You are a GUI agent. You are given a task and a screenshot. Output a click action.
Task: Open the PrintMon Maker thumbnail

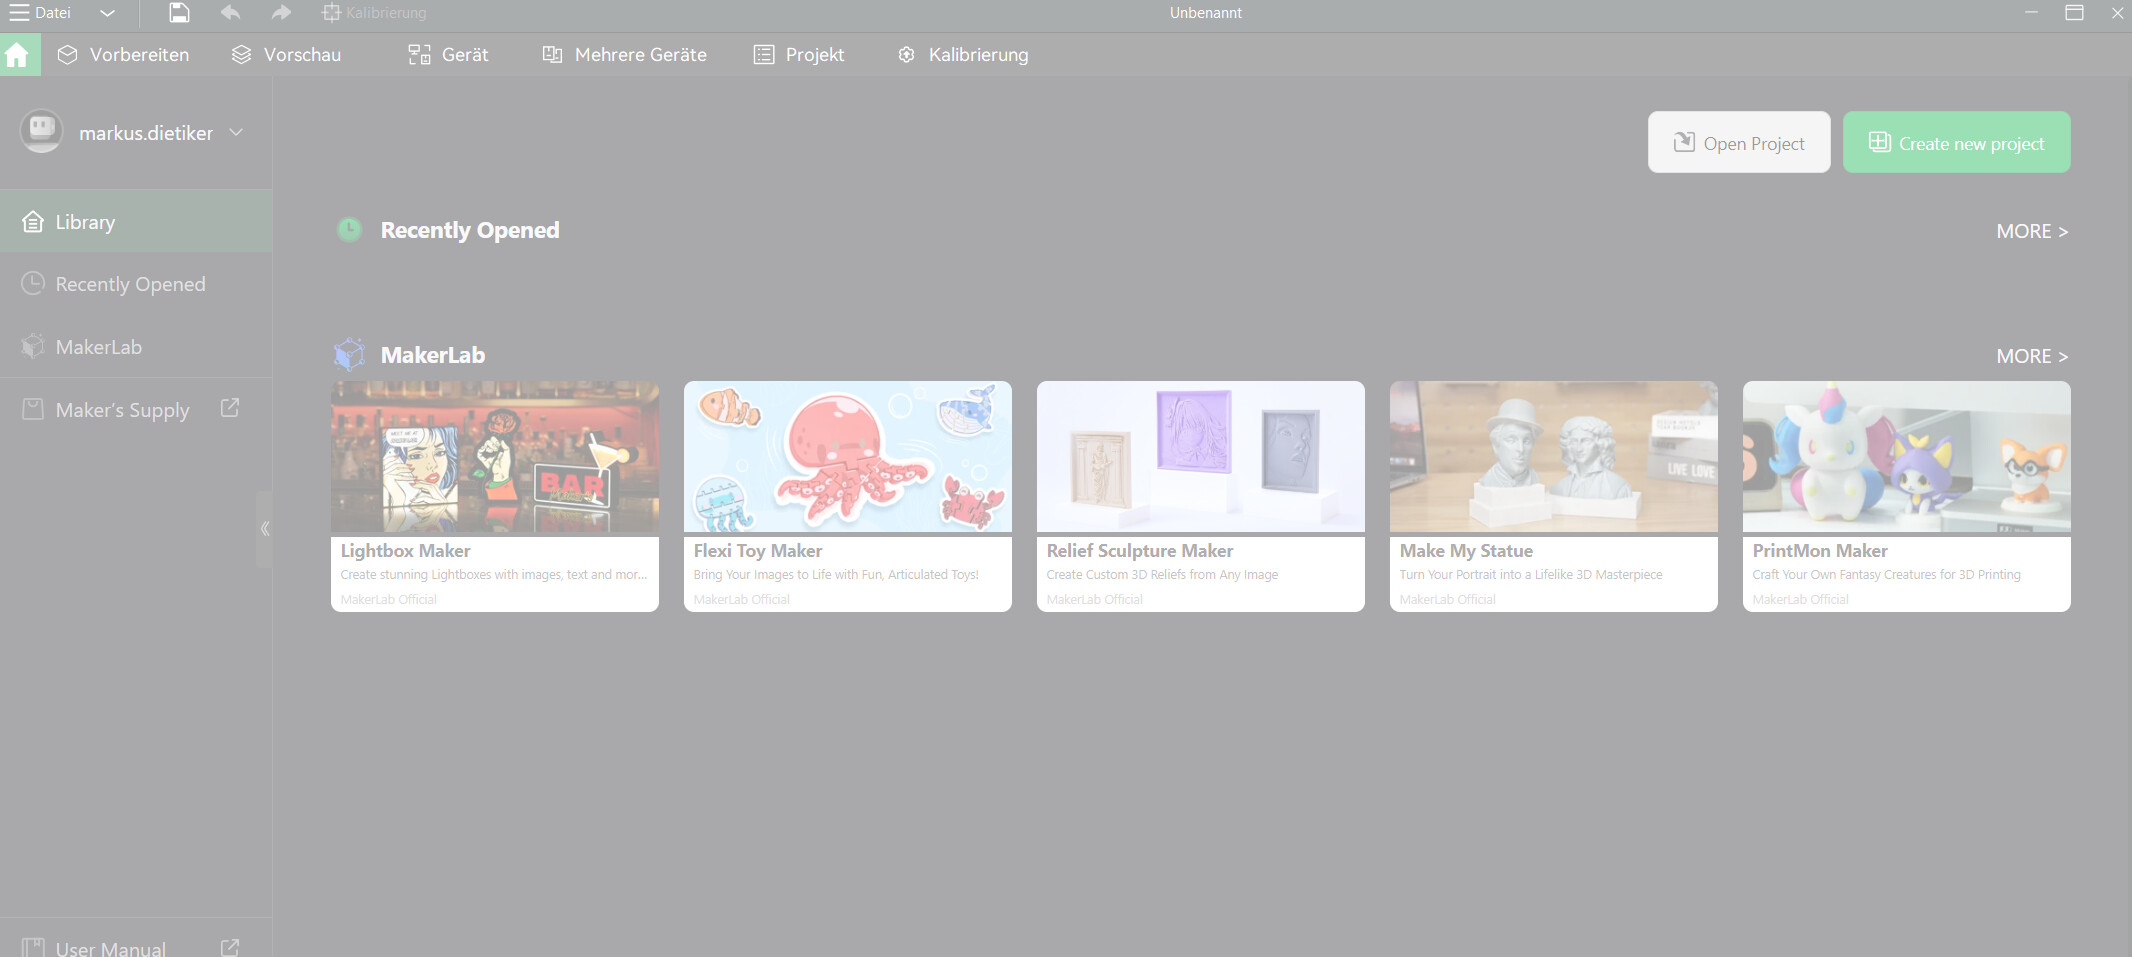click(x=1907, y=456)
